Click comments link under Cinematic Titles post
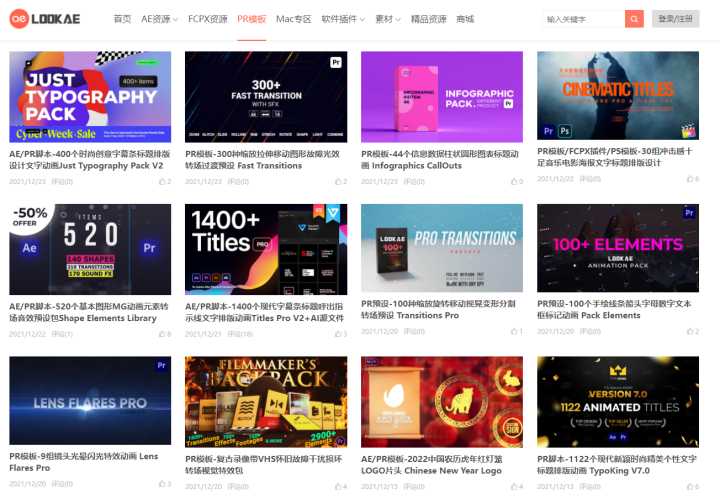Viewport: 720px width, 499px height. coord(590,179)
